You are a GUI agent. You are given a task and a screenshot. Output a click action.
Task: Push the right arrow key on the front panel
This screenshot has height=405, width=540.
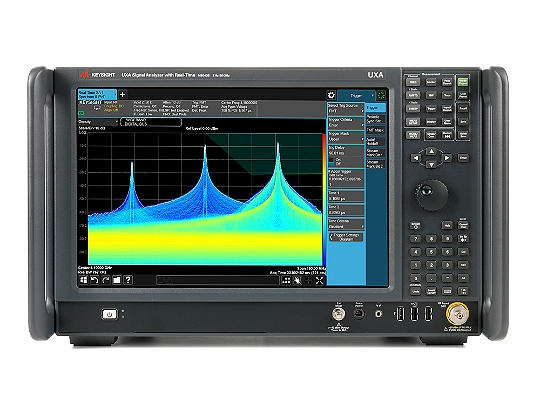447,158
